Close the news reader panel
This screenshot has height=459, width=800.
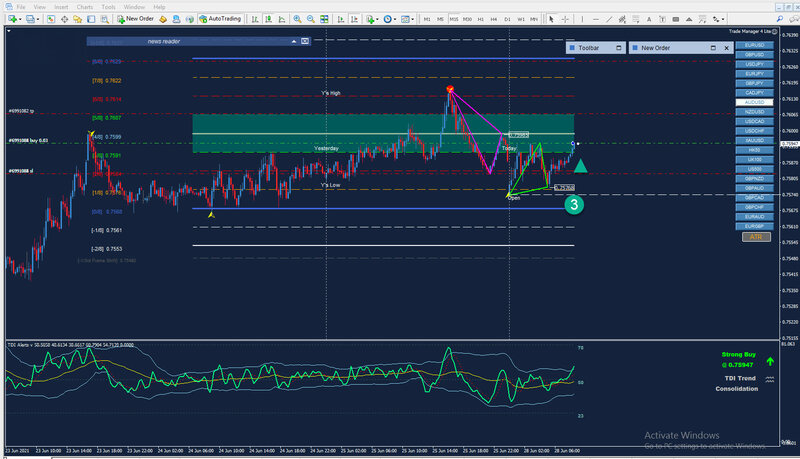pyautogui.click(x=303, y=42)
